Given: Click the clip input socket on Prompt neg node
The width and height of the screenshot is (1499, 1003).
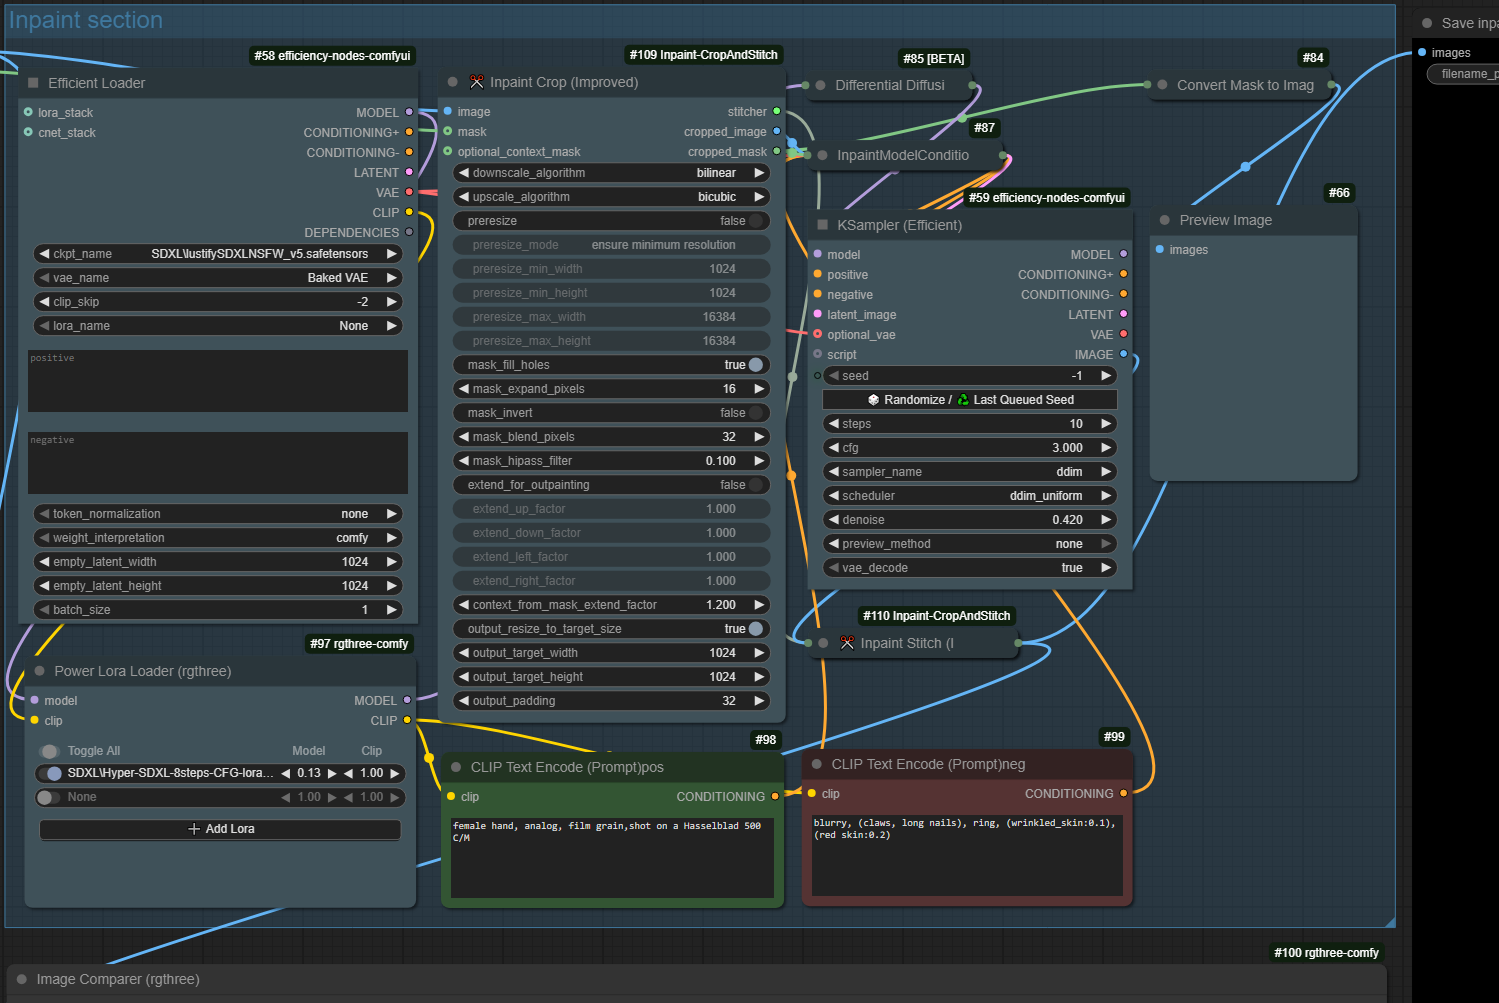Looking at the screenshot, I should click(812, 793).
